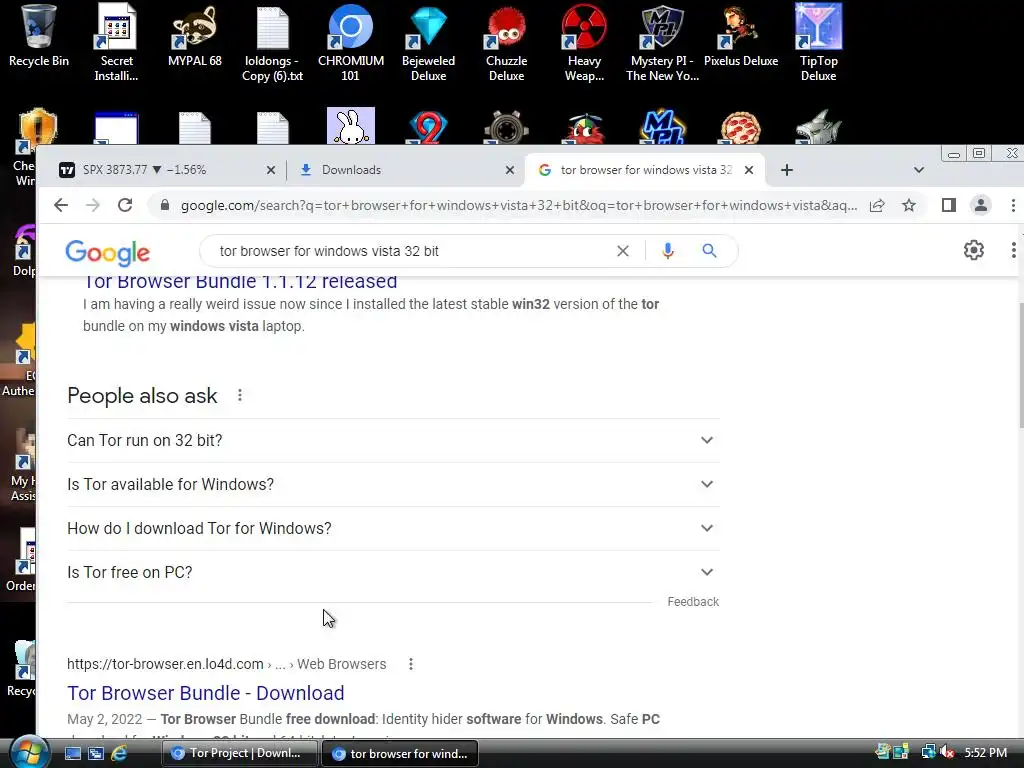This screenshot has height=768, width=1024.
Task: Bookmark this page with the star icon
Action: 908,206
